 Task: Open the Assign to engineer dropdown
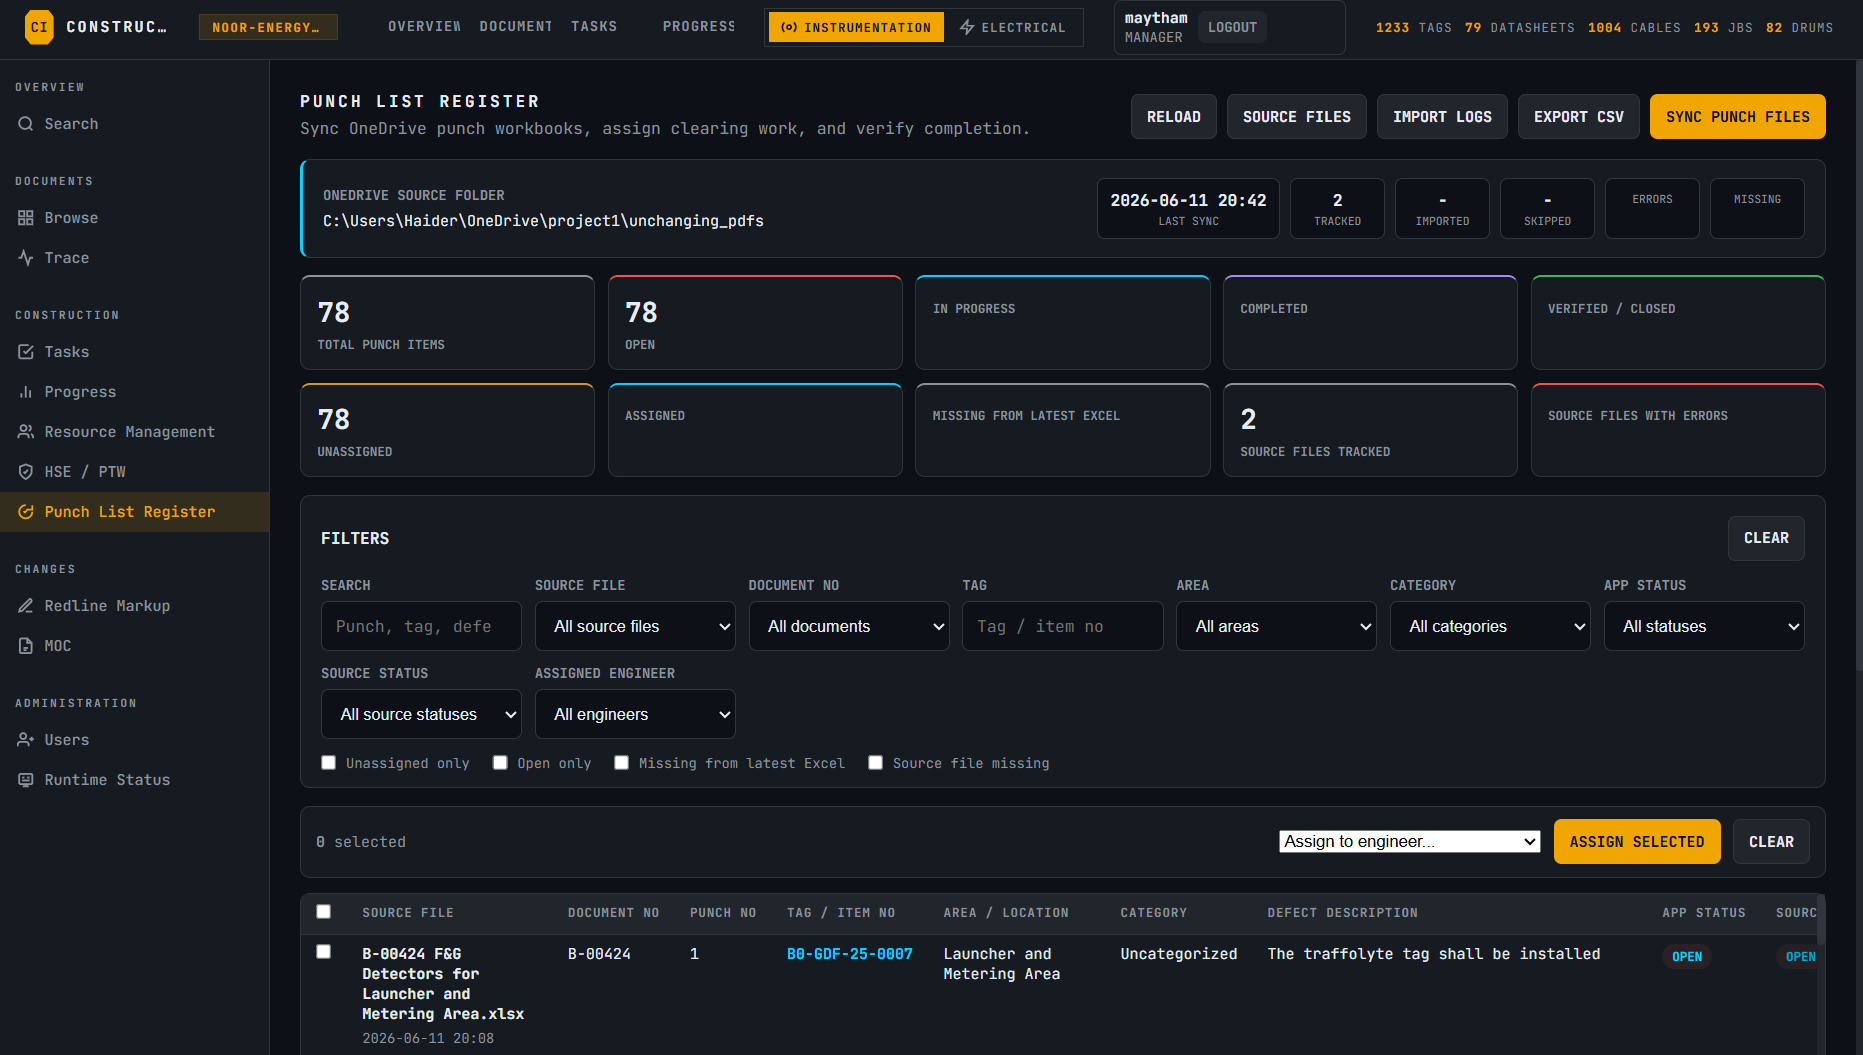pyautogui.click(x=1410, y=841)
